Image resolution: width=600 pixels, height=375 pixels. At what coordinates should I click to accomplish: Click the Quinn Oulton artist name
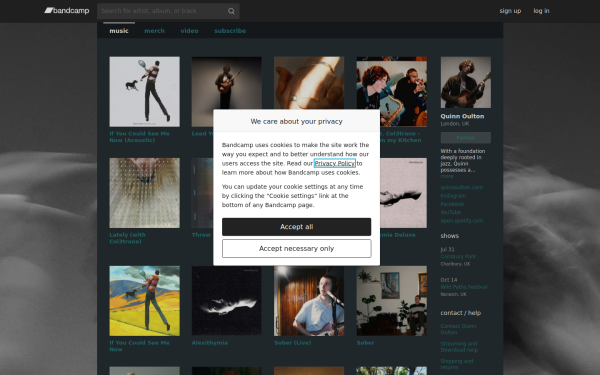click(x=462, y=116)
